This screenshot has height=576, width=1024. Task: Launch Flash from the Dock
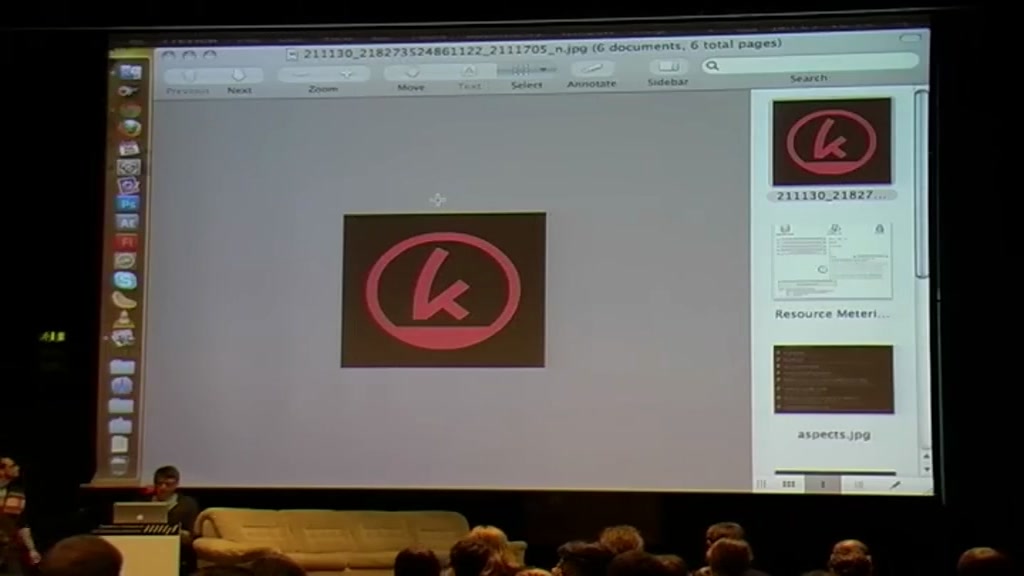127,242
